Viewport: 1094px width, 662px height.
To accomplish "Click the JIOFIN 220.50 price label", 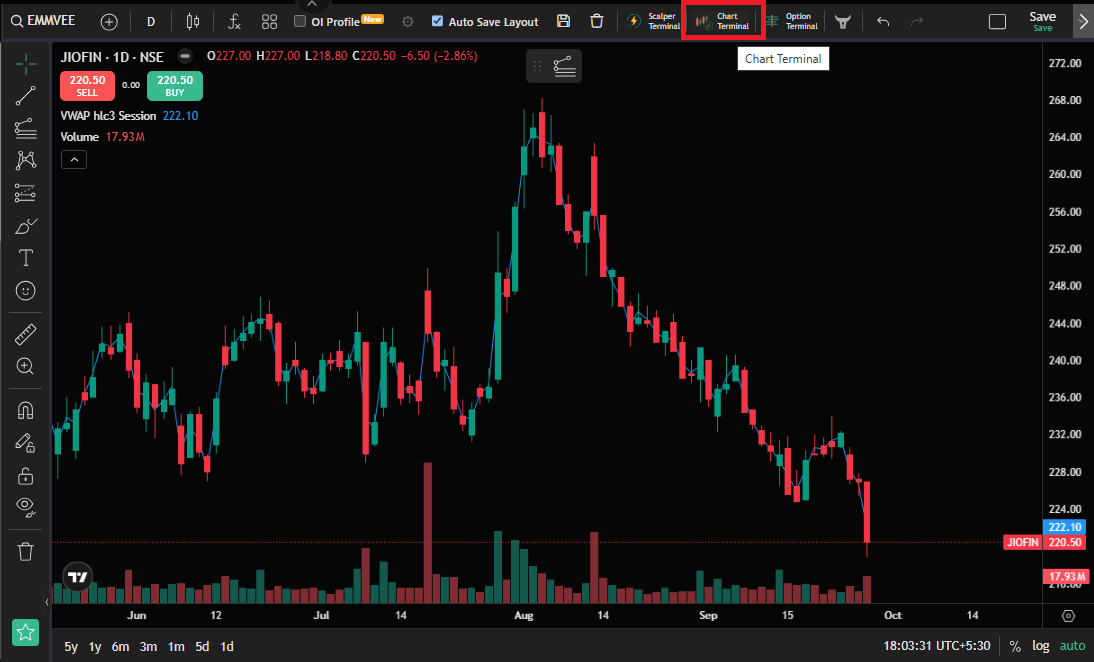I will point(1044,542).
